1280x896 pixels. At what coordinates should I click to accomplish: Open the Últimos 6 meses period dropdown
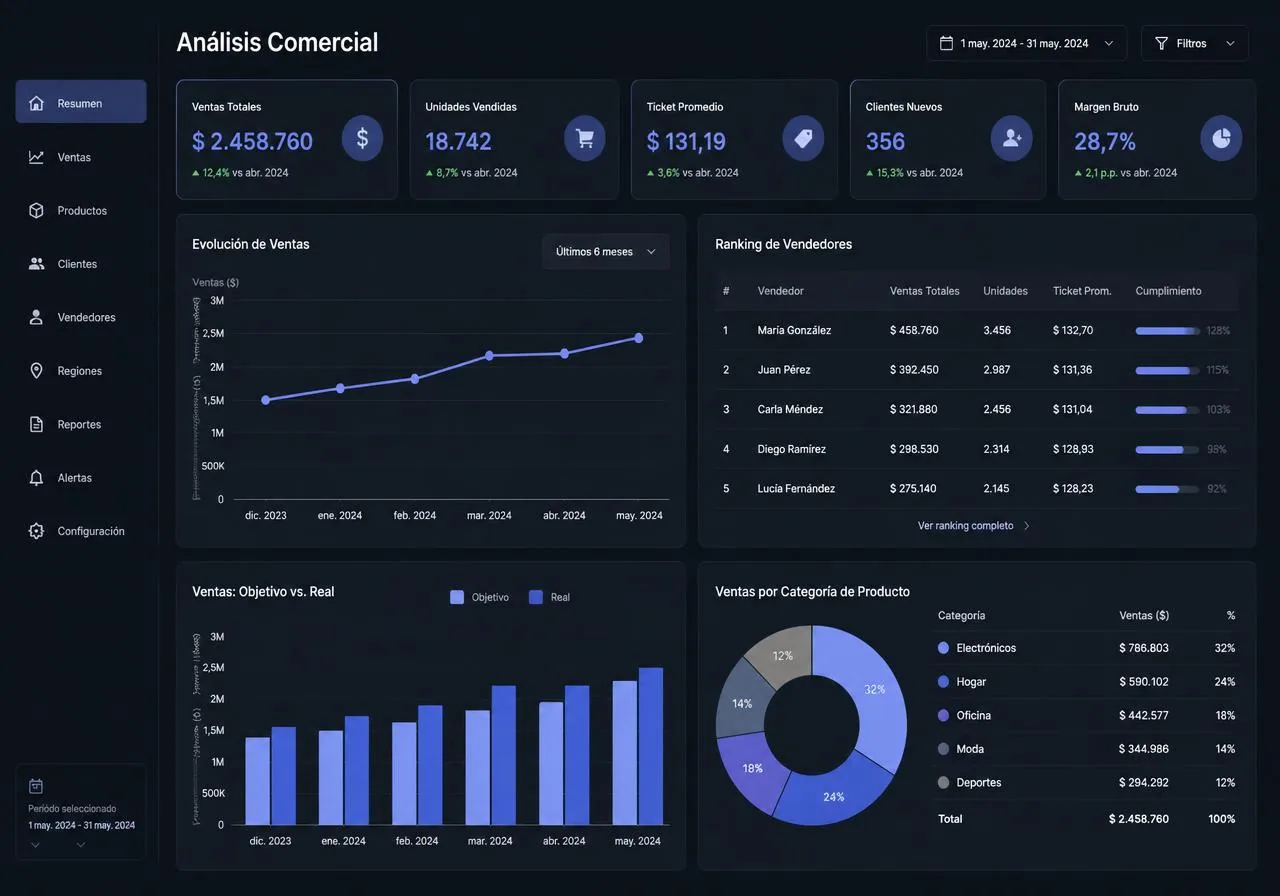606,252
